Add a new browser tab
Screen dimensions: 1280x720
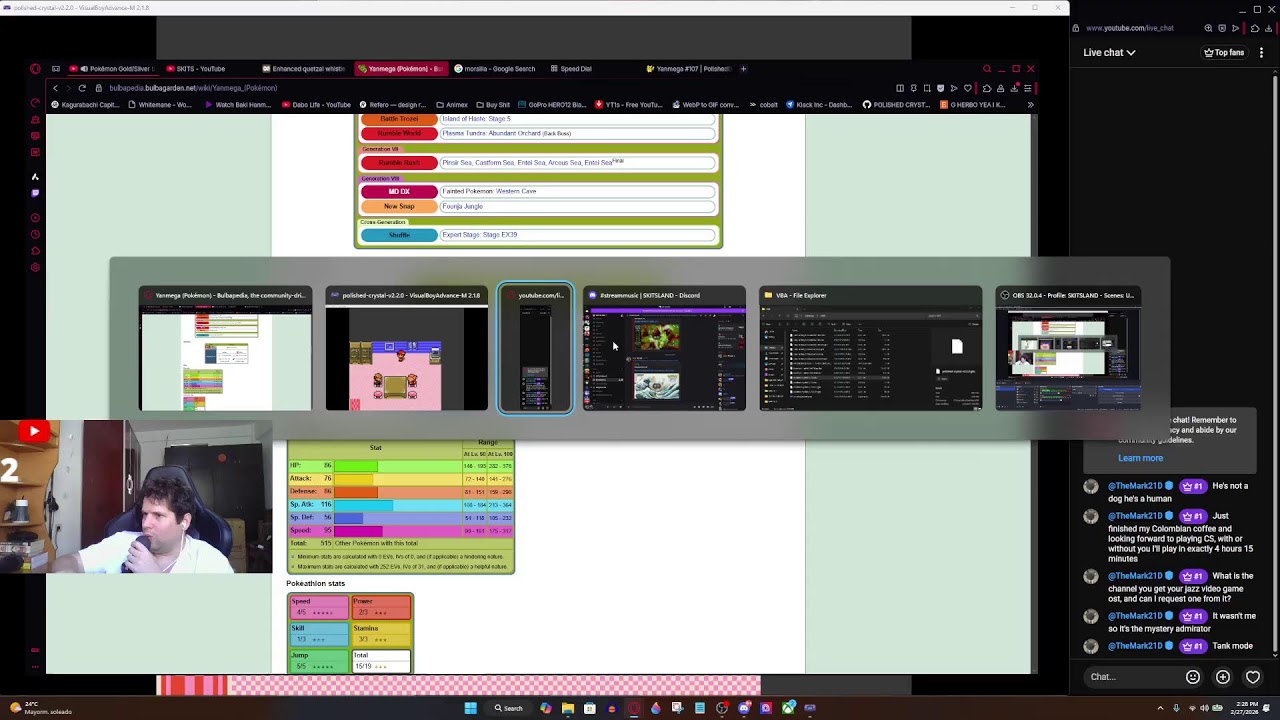coord(743,69)
